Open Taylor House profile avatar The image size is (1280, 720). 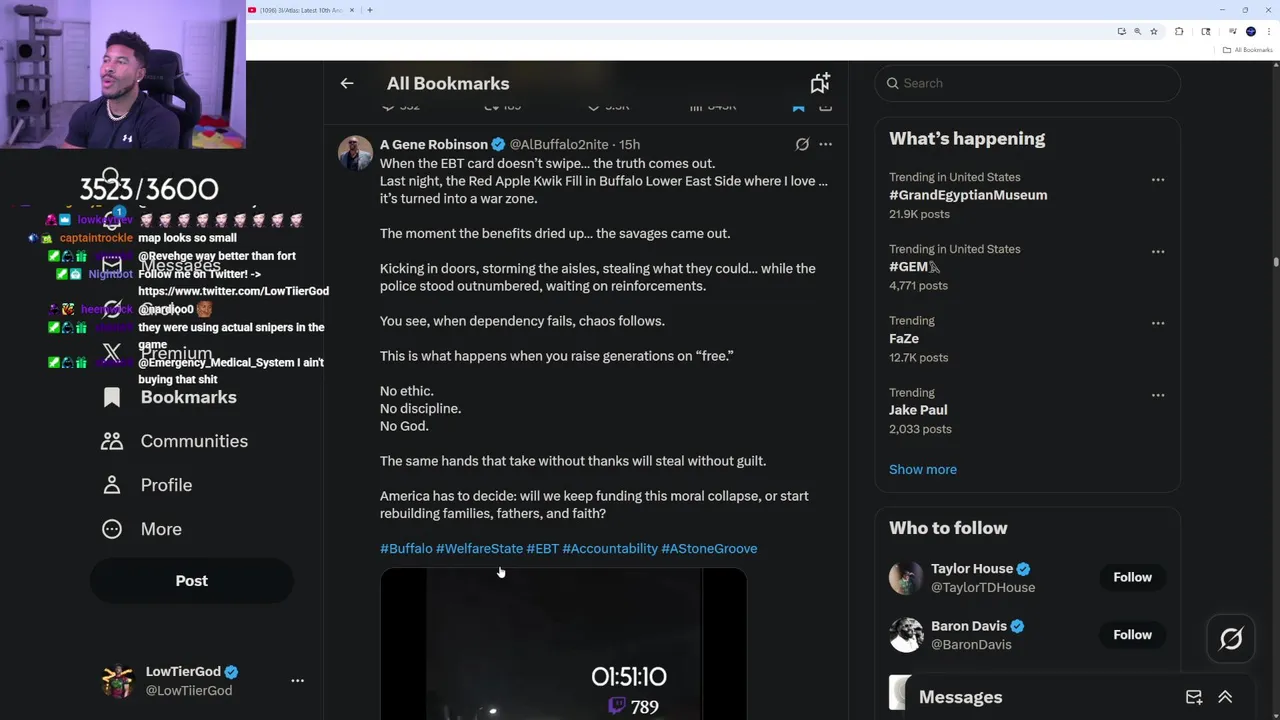coord(906,577)
